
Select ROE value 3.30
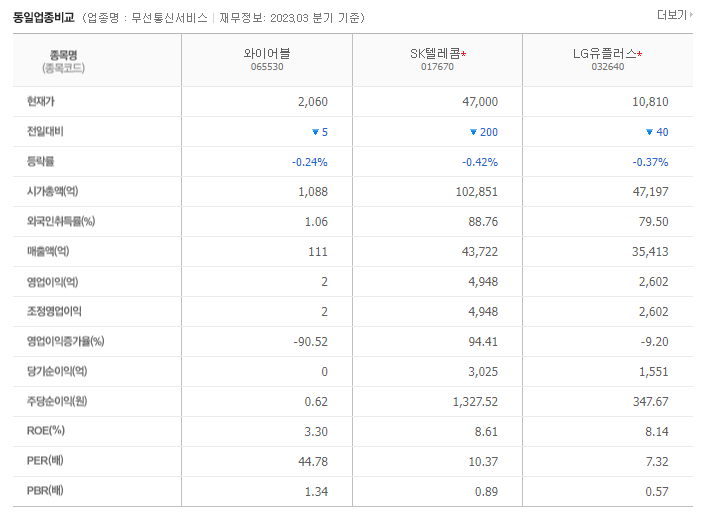(x=316, y=432)
